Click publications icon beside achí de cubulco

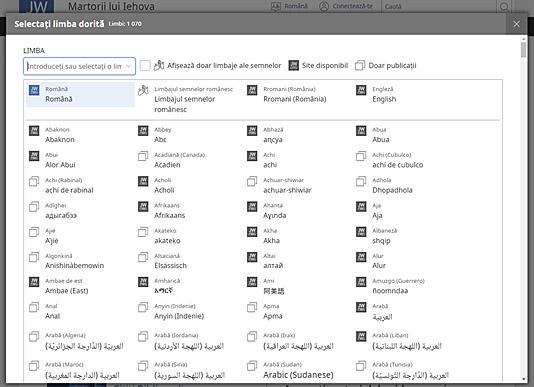tap(361, 156)
